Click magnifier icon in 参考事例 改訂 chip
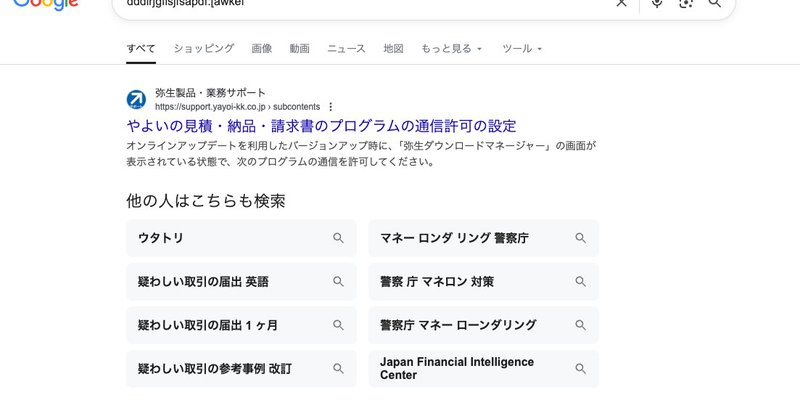800x419 pixels. (338, 368)
